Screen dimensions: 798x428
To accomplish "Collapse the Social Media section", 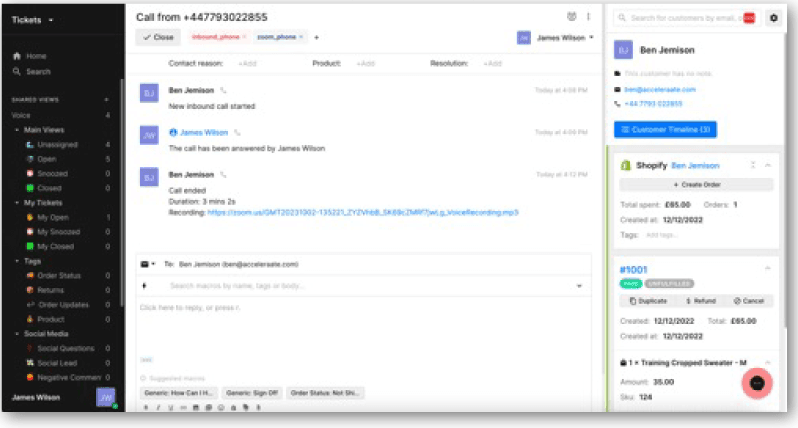I will tap(17, 334).
